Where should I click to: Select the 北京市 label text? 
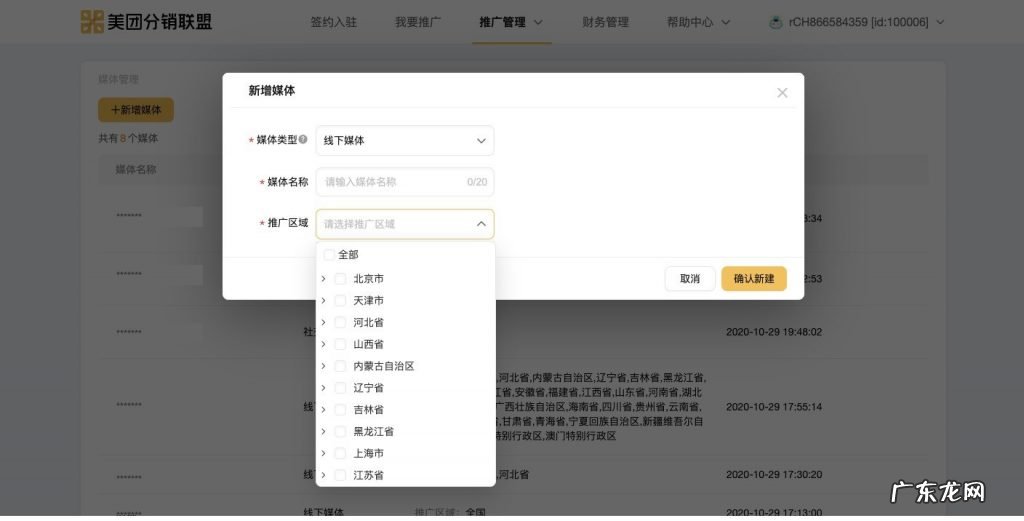(368, 279)
